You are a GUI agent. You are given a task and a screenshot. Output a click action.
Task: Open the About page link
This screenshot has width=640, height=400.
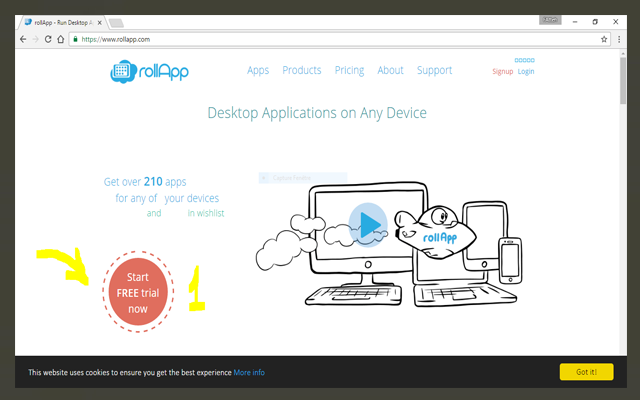coord(390,70)
